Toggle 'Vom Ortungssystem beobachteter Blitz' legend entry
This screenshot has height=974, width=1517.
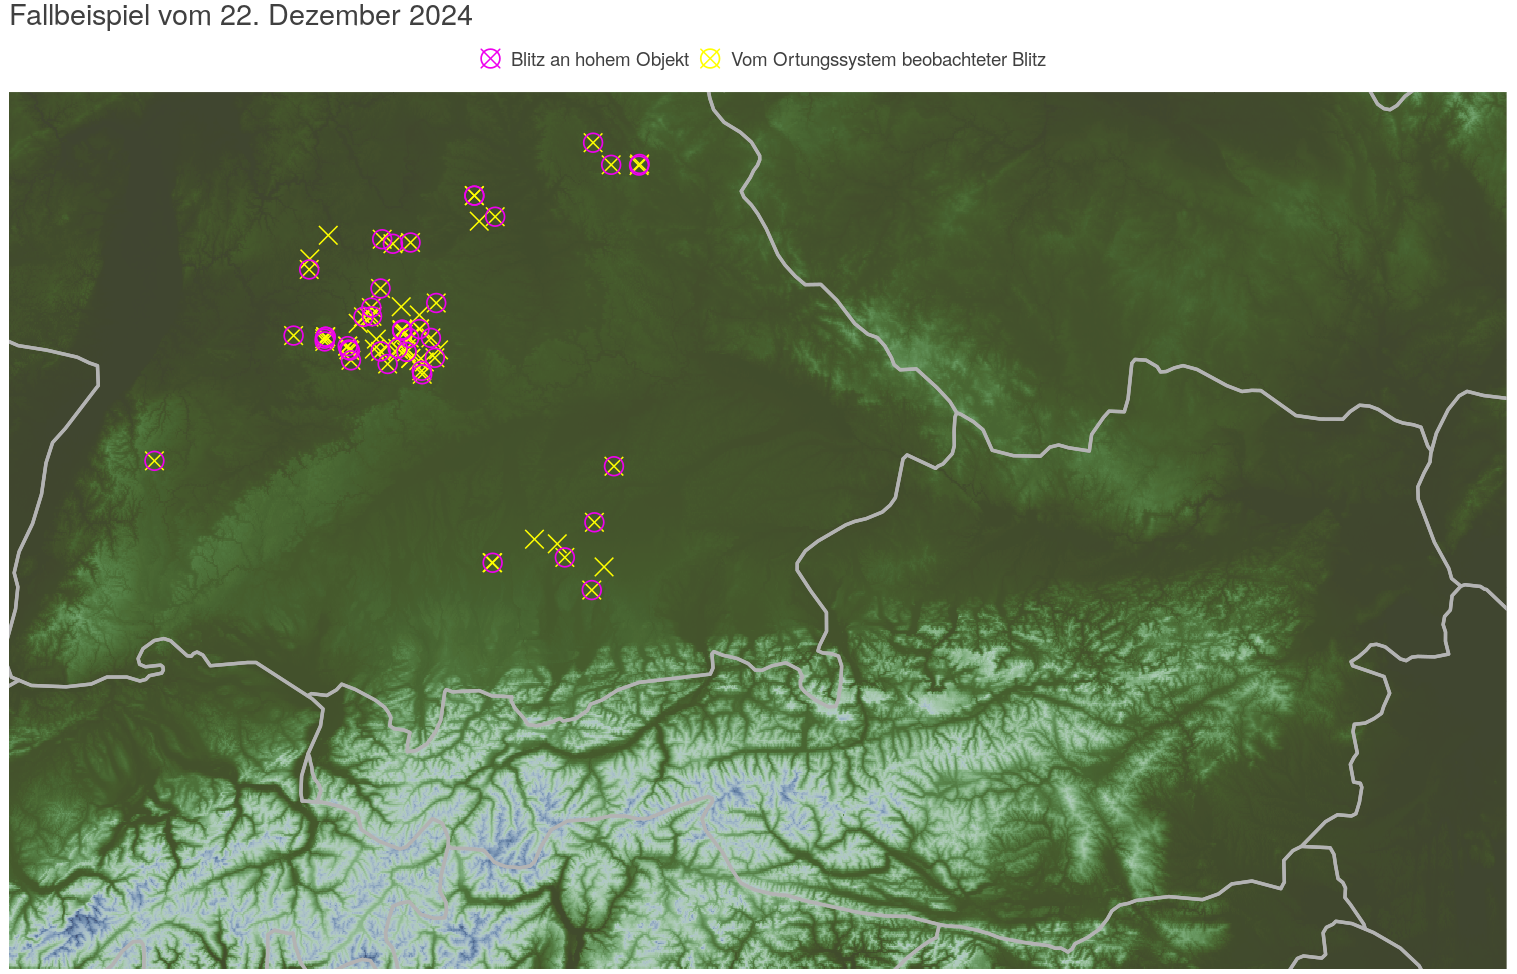(887, 60)
